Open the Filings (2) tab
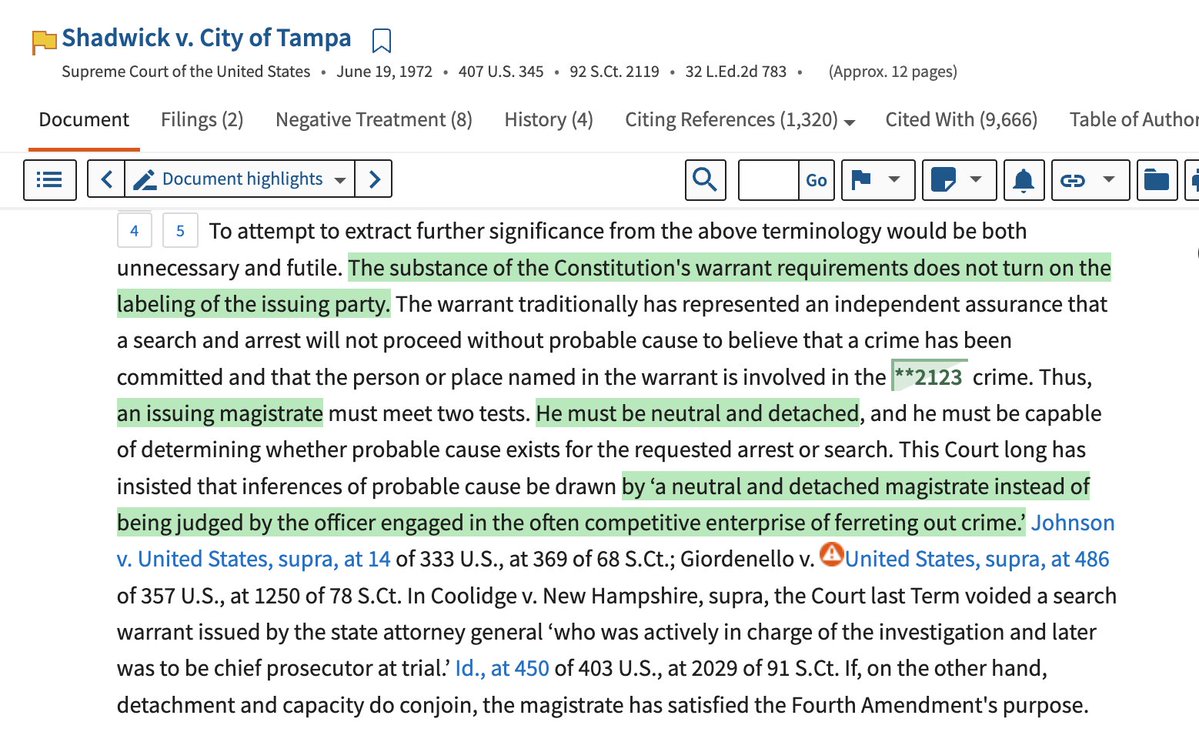Viewport: 1199px width, 742px height. click(x=202, y=120)
